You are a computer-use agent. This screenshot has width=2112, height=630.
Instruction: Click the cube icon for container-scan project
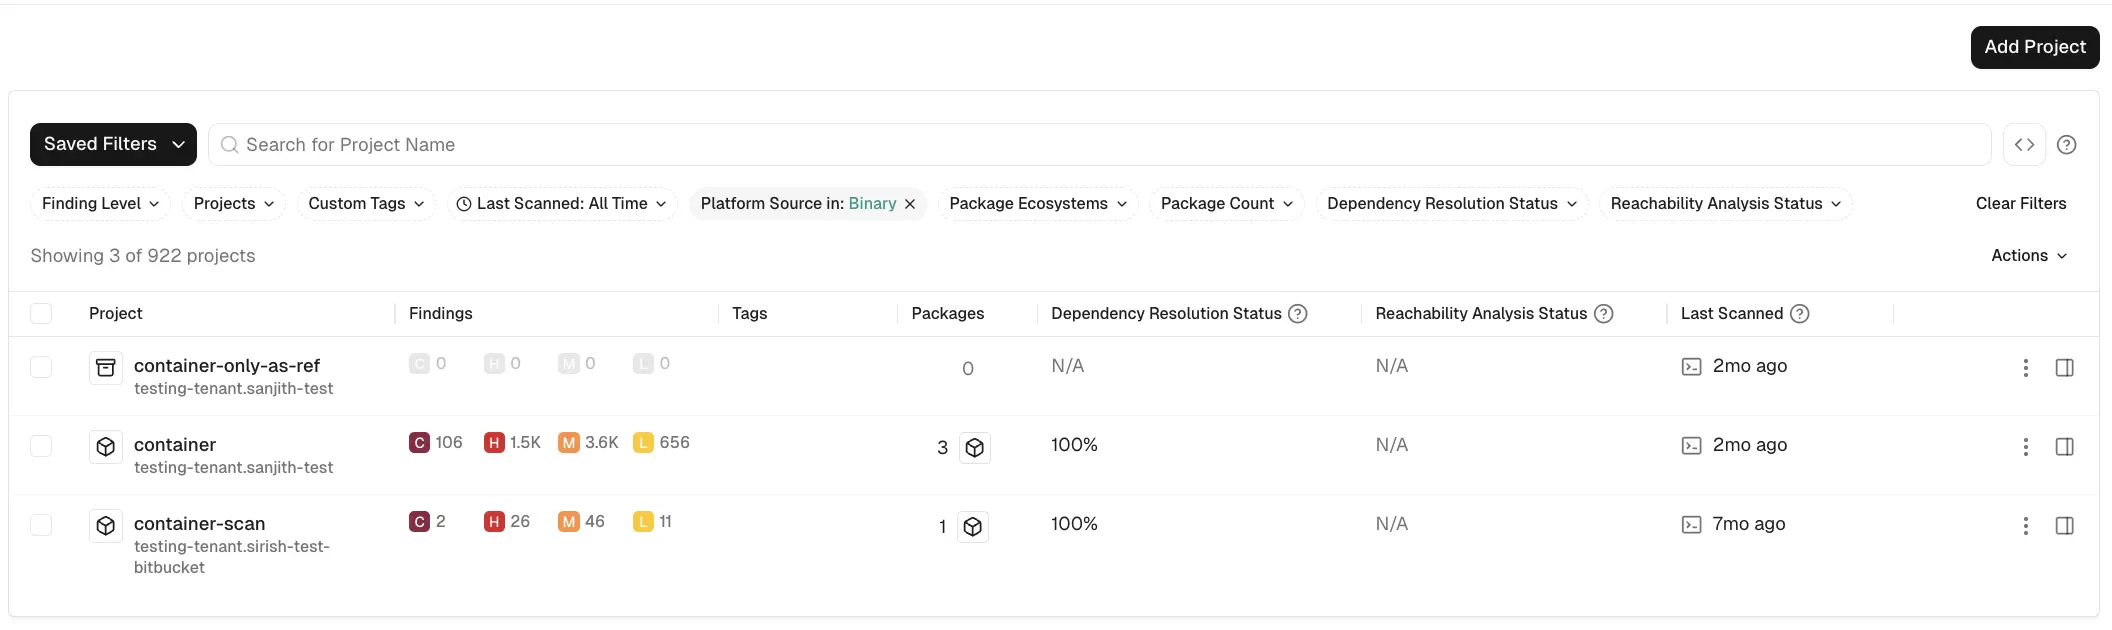[x=106, y=526]
